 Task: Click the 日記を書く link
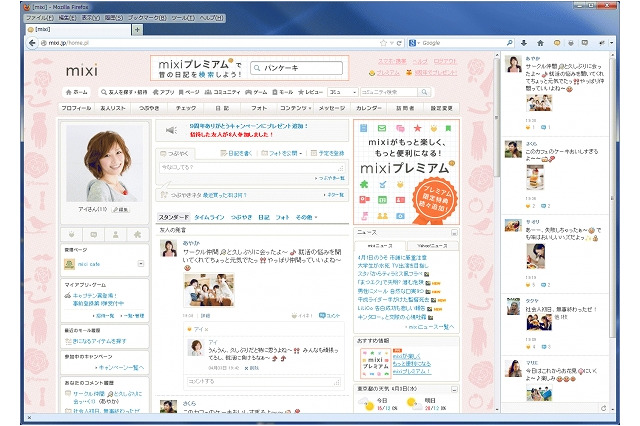236,153
